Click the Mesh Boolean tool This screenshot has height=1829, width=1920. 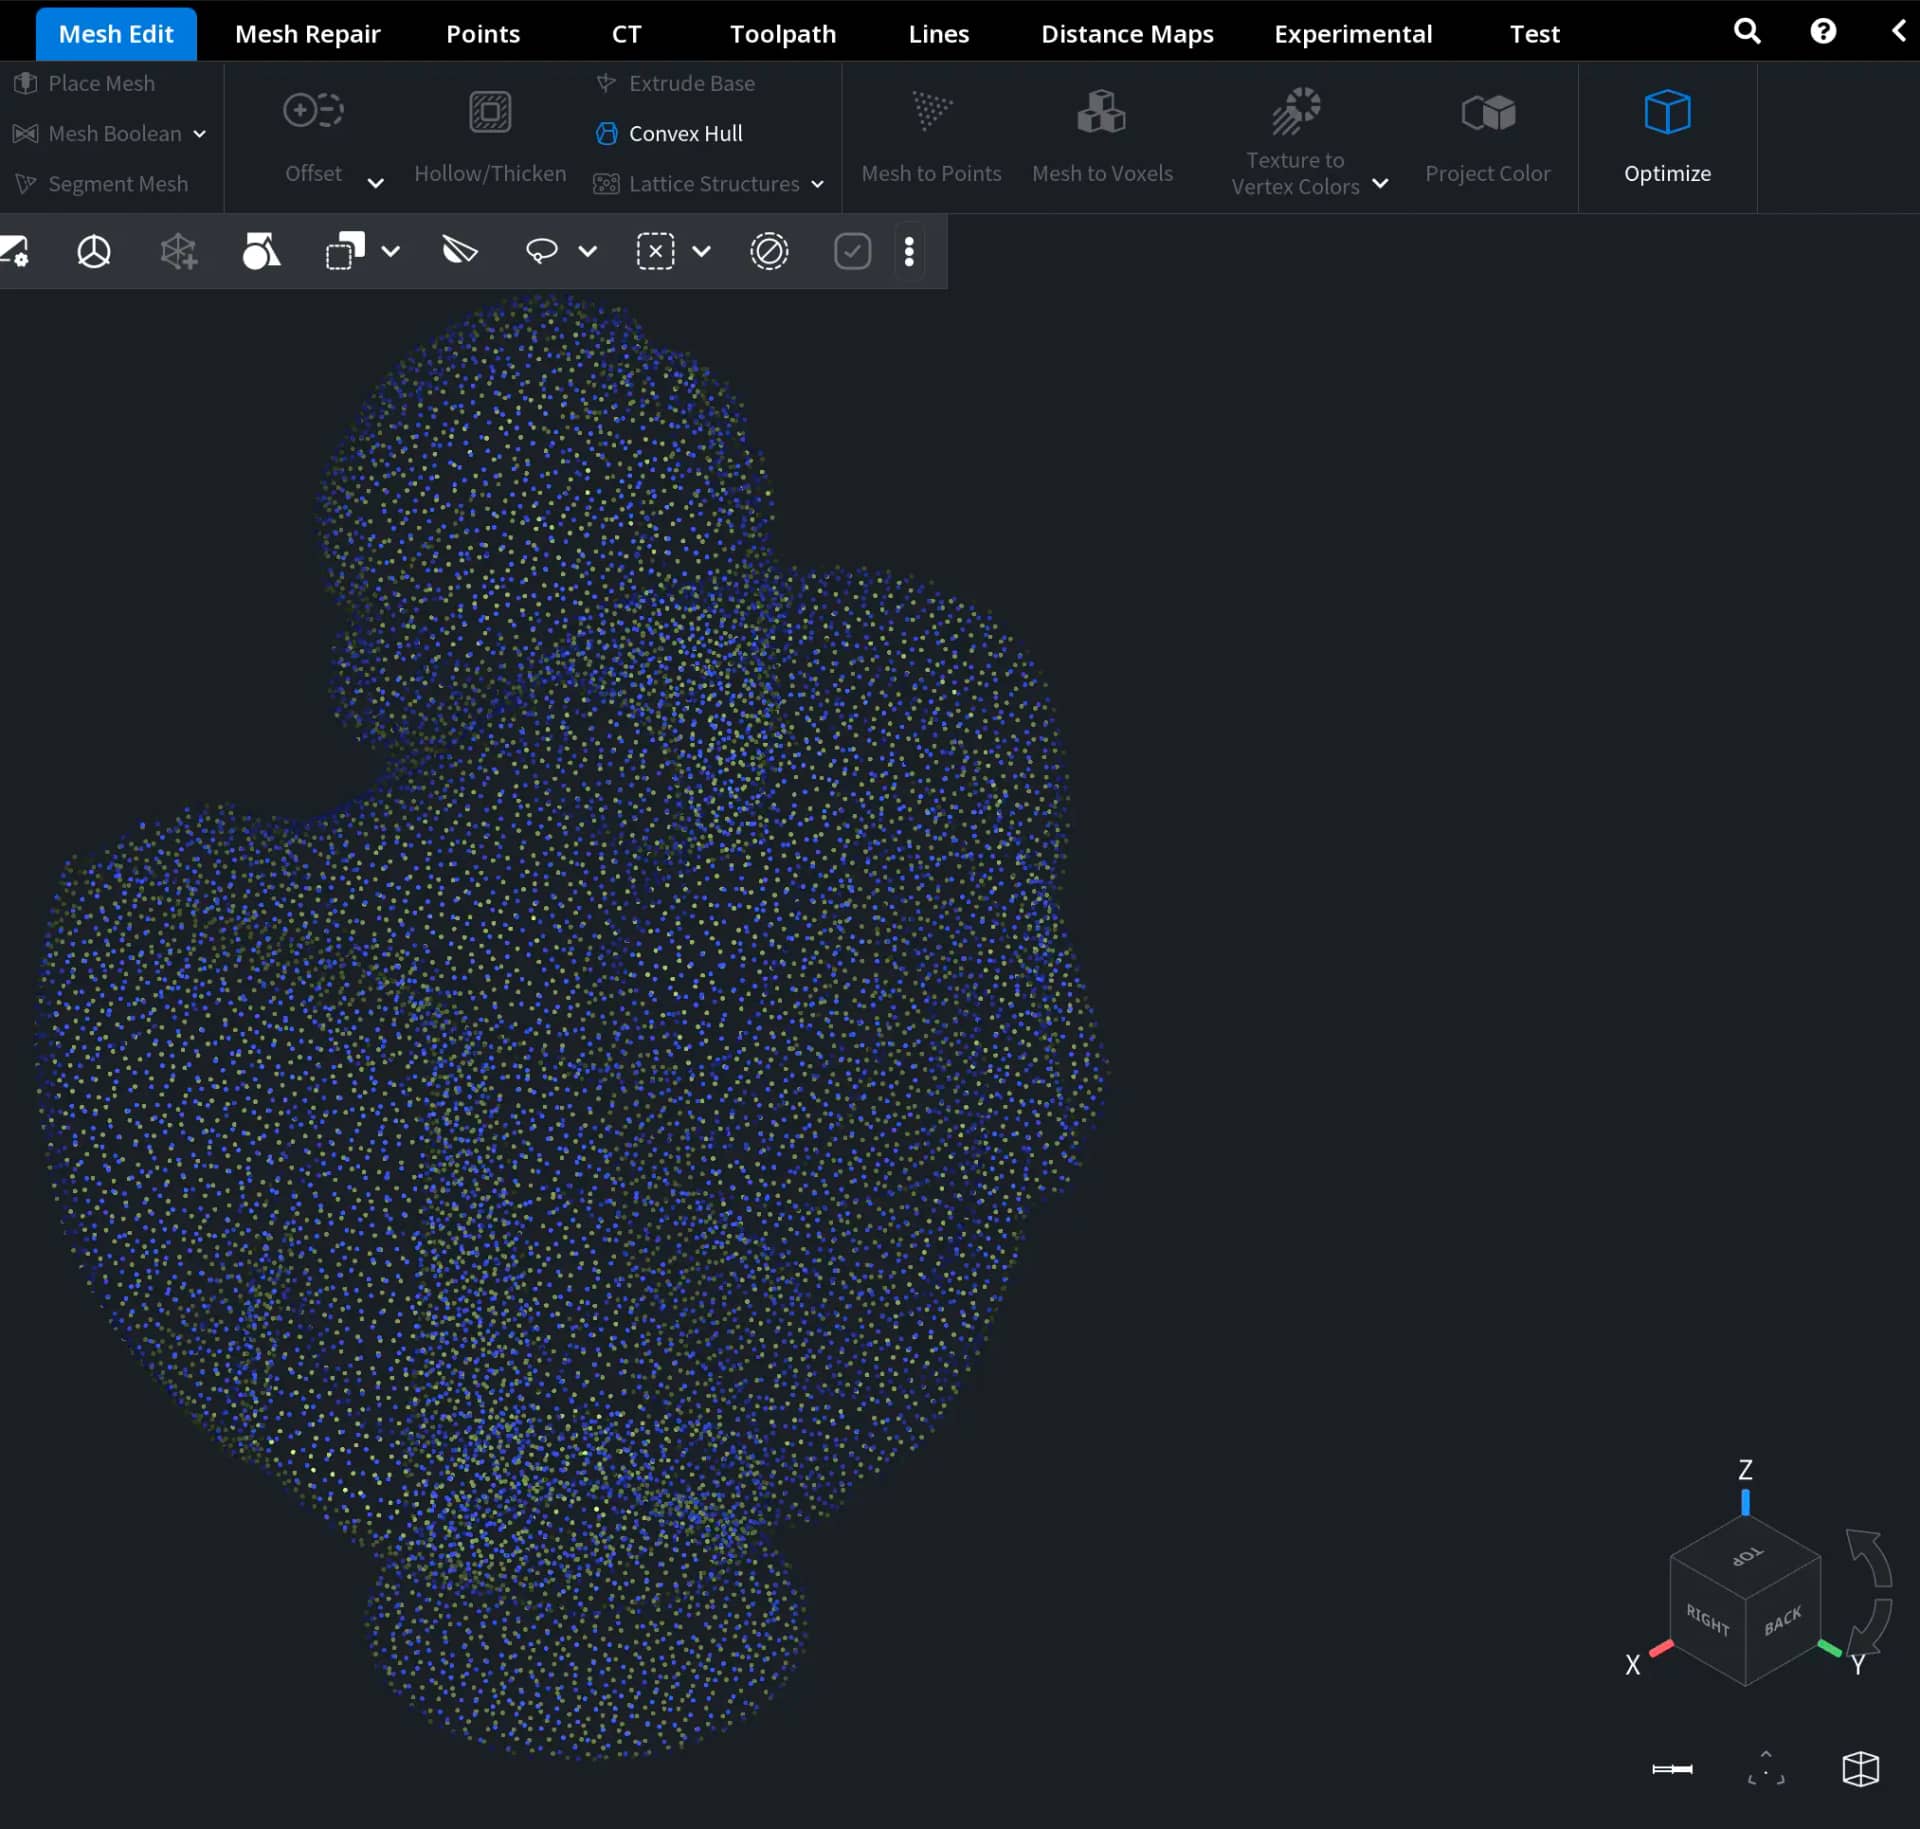[97, 133]
